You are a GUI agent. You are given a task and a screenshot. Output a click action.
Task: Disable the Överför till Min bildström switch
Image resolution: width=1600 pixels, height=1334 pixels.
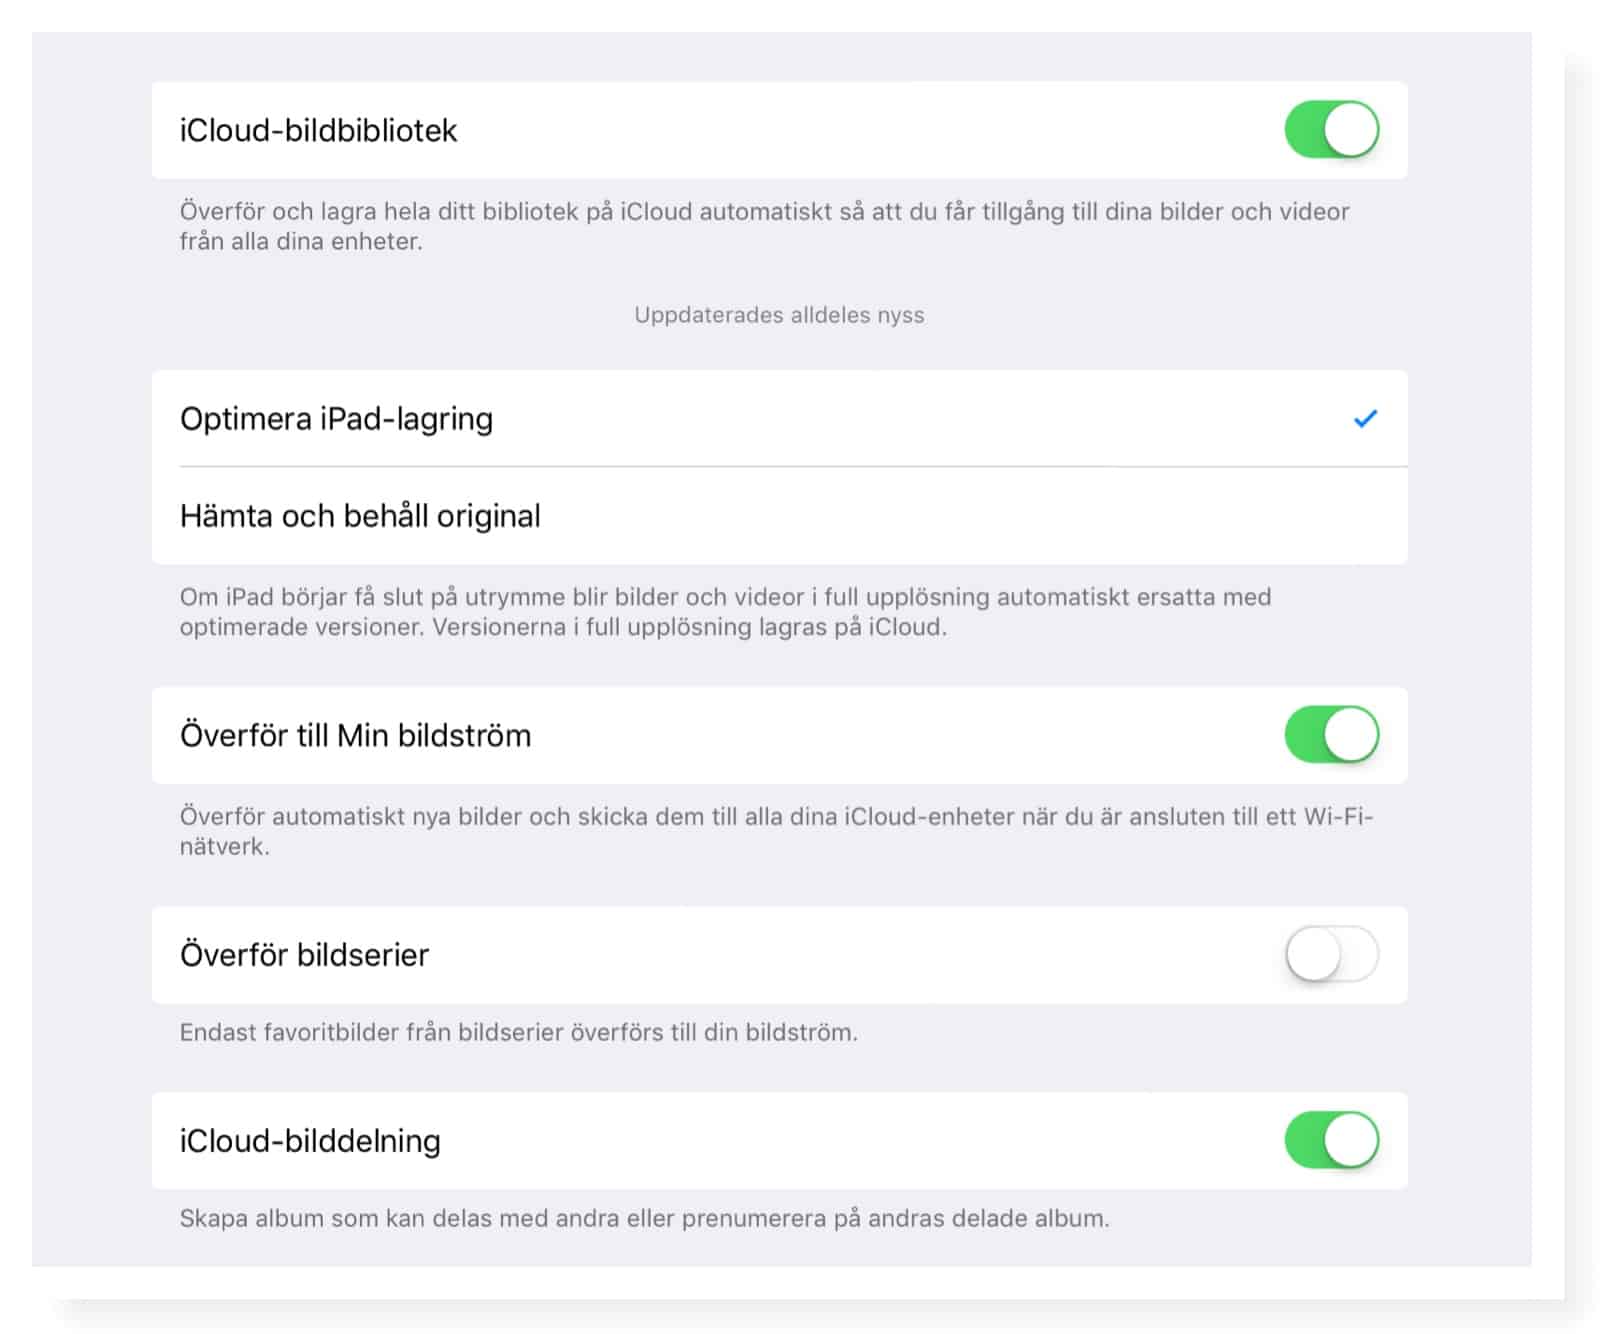(1331, 735)
